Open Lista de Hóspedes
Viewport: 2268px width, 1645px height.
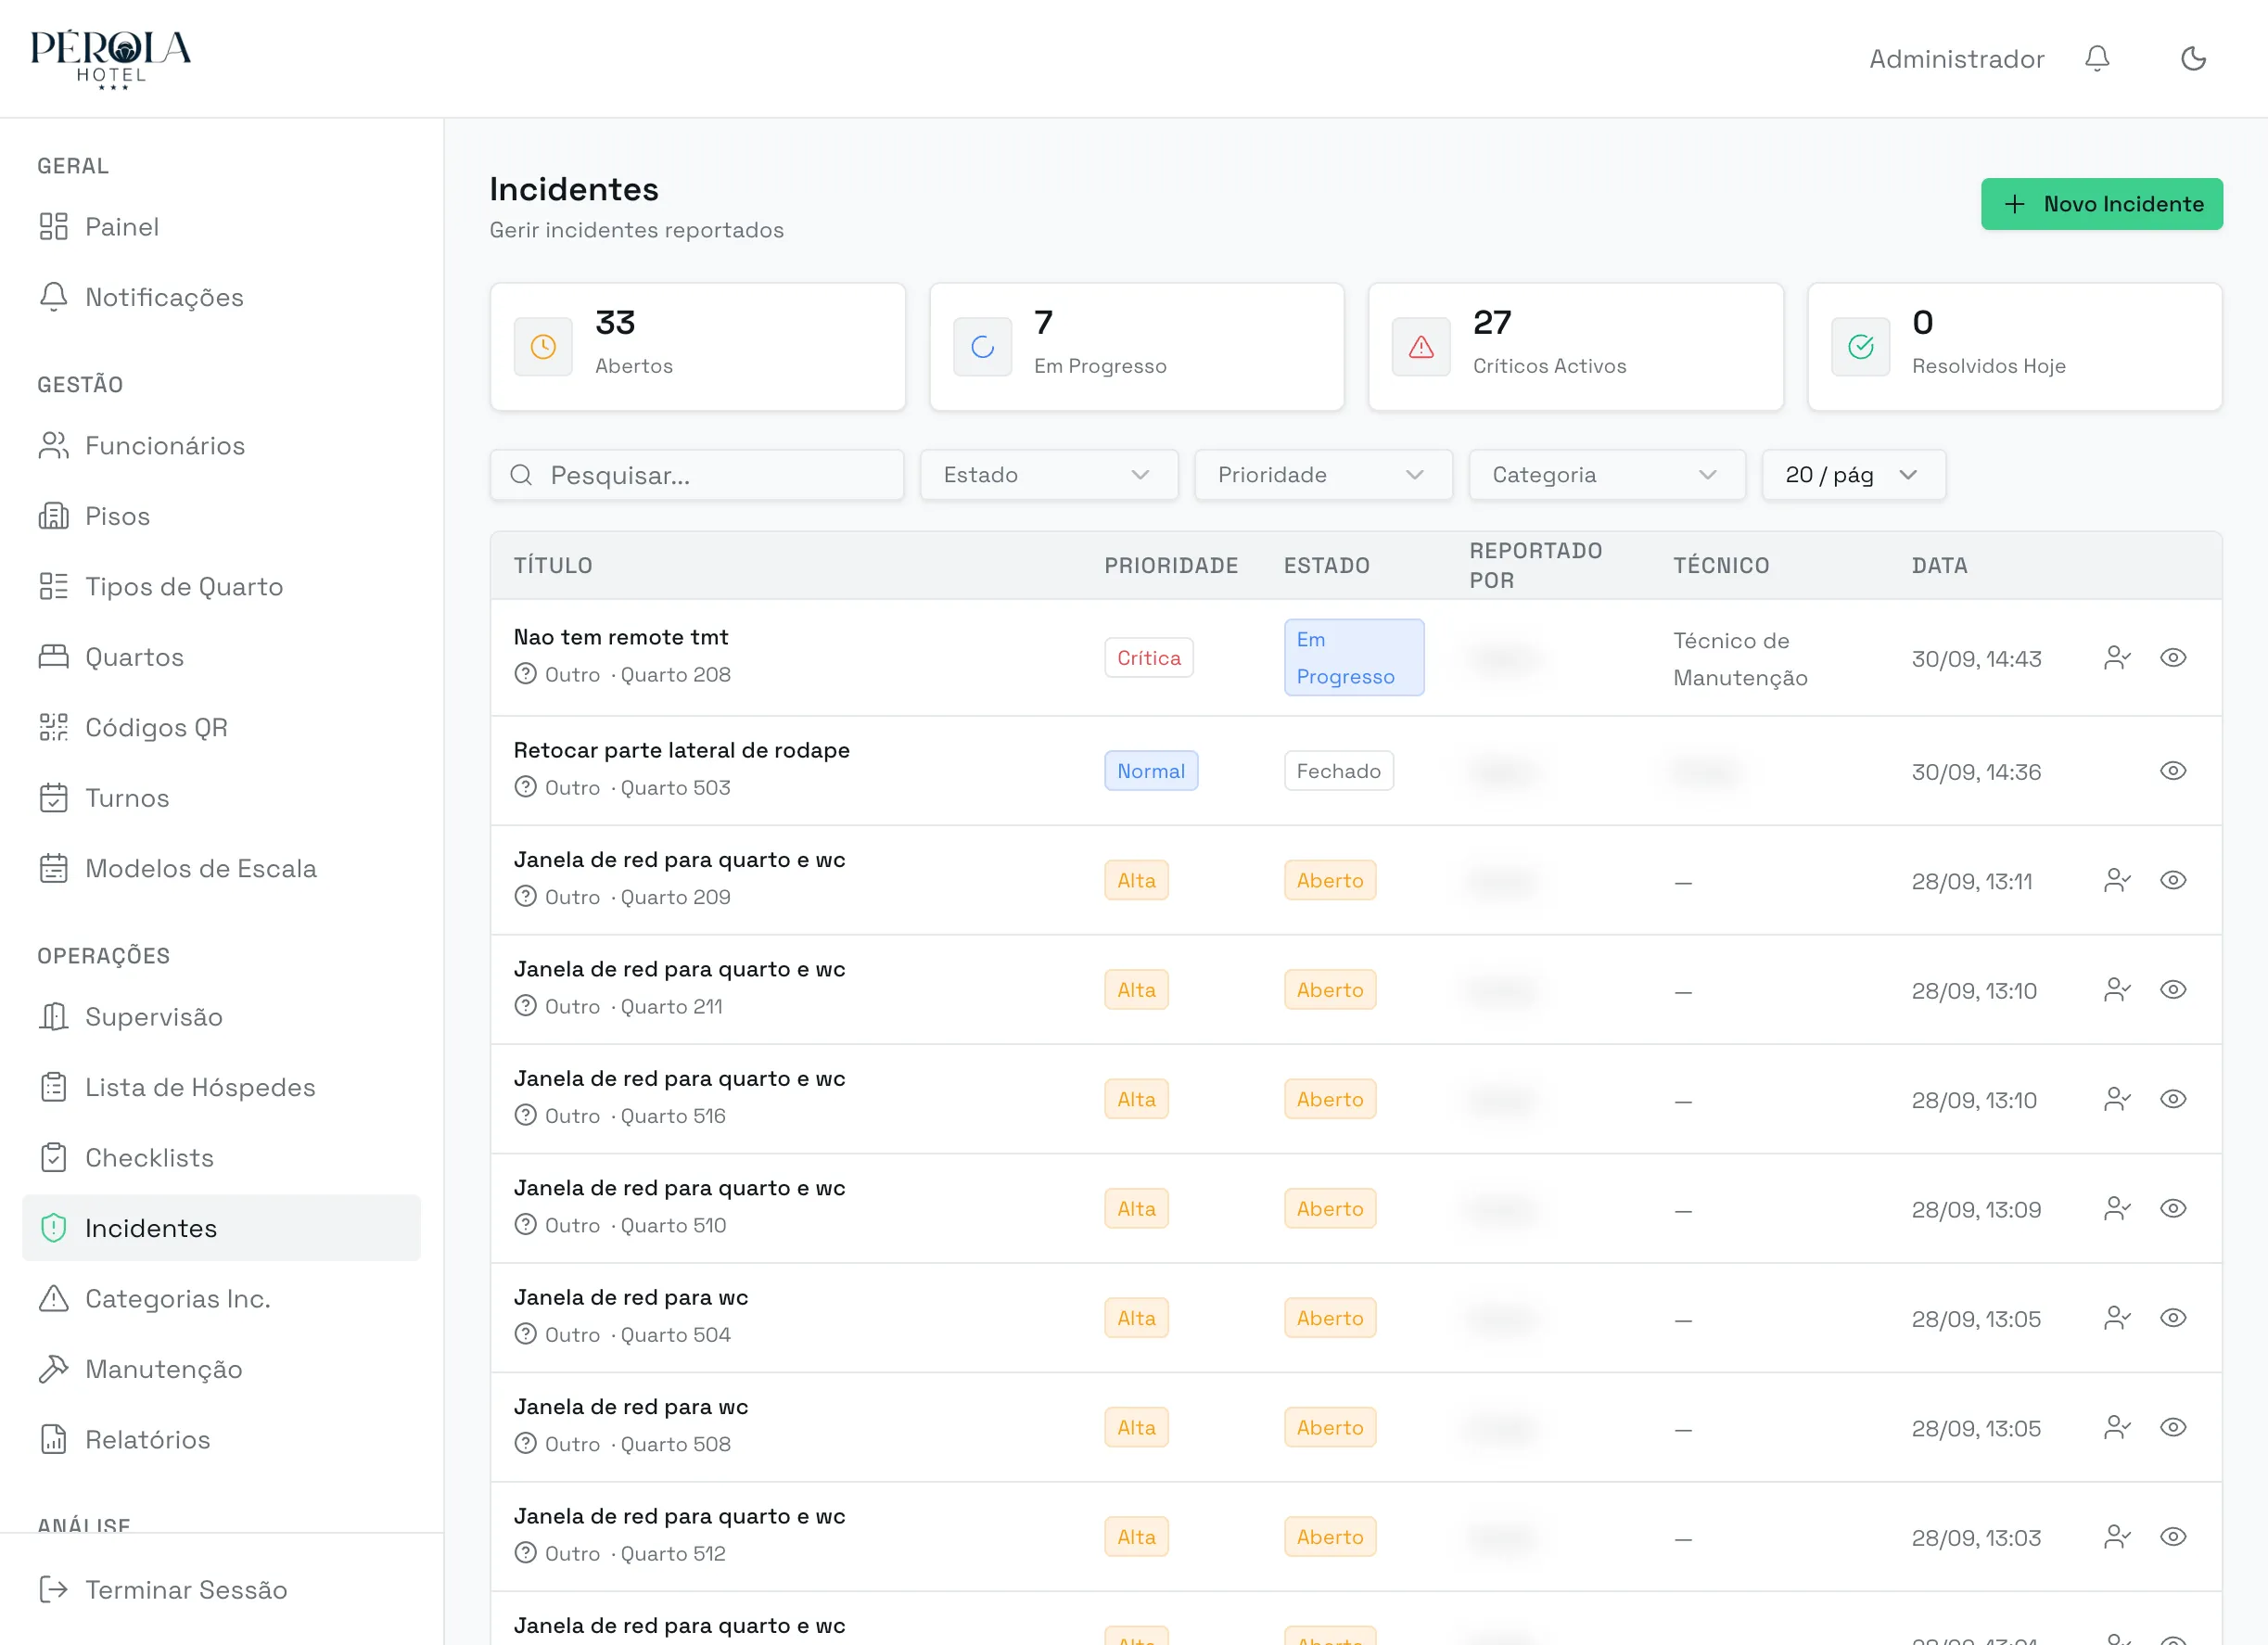[x=221, y=1087]
